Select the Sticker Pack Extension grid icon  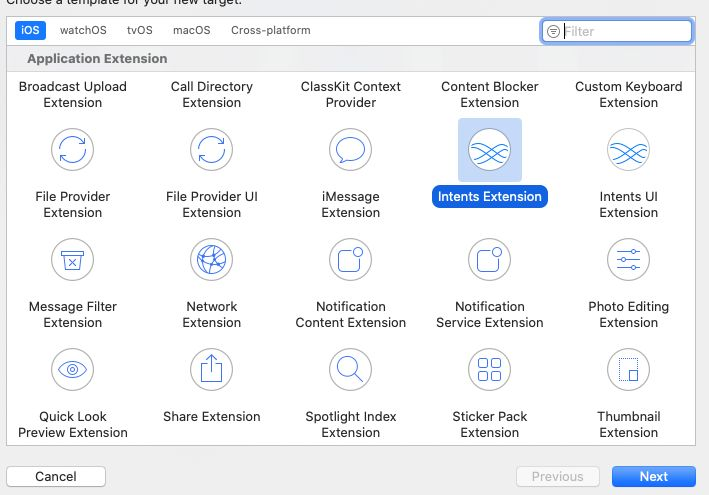(490, 369)
